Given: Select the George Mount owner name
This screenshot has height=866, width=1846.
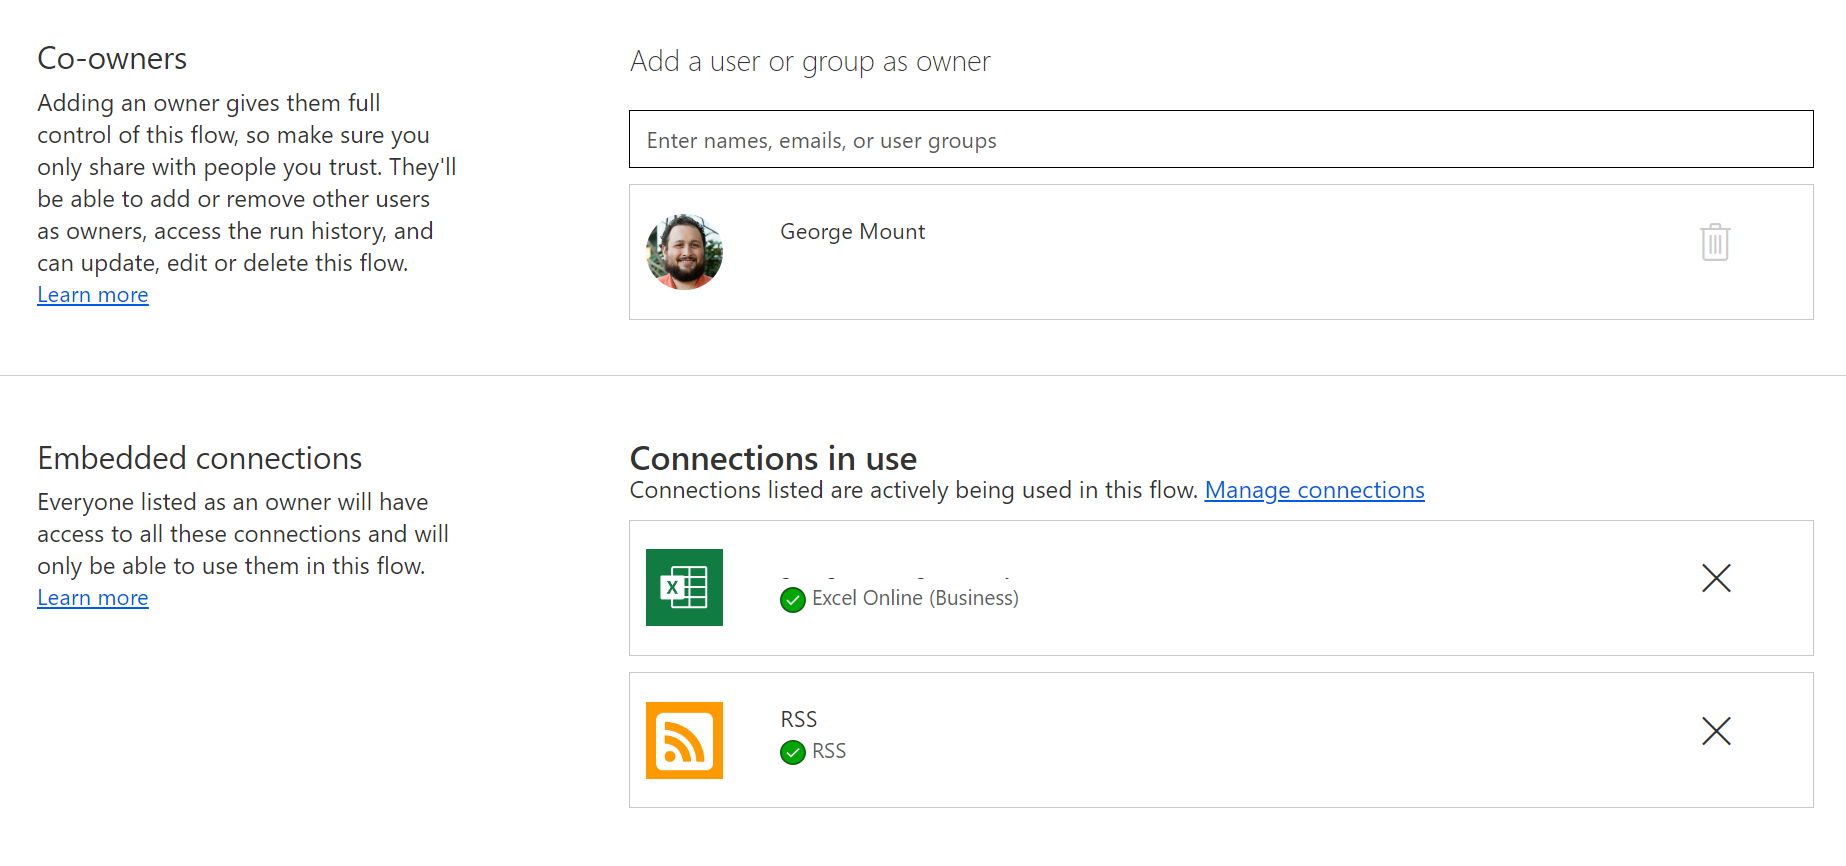Looking at the screenshot, I should (852, 232).
